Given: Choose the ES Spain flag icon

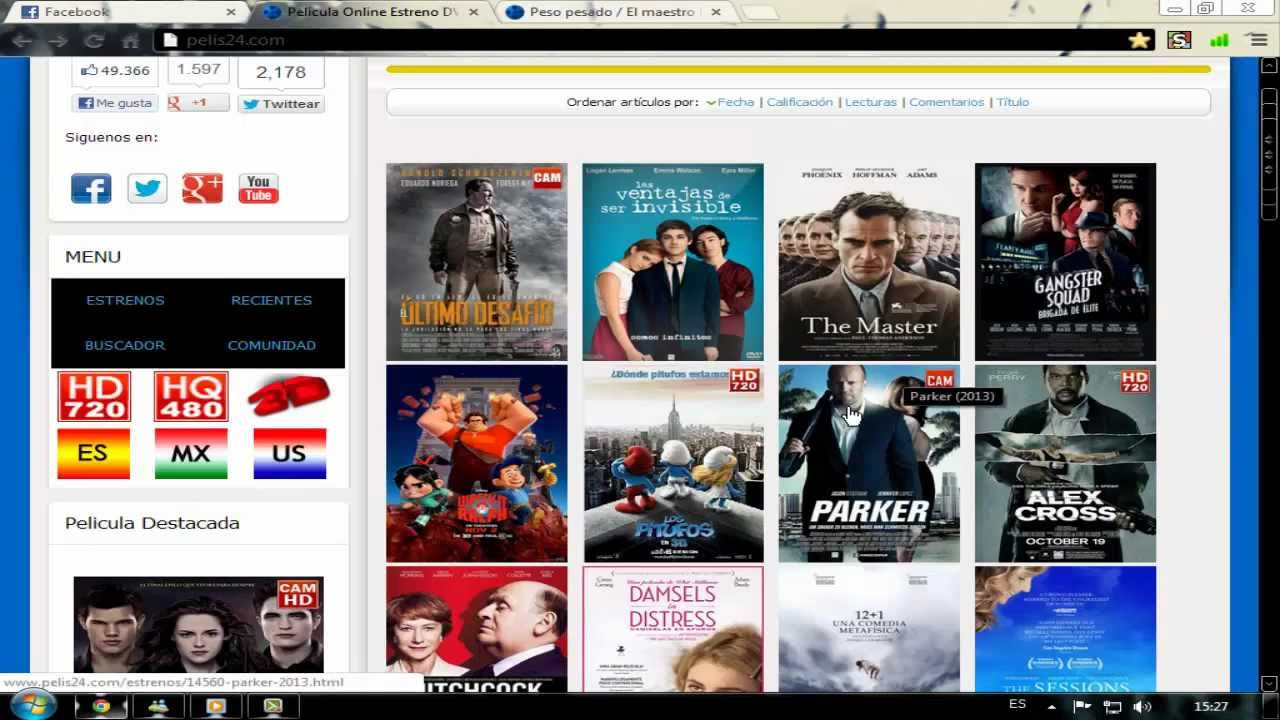Looking at the screenshot, I should 93,454.
